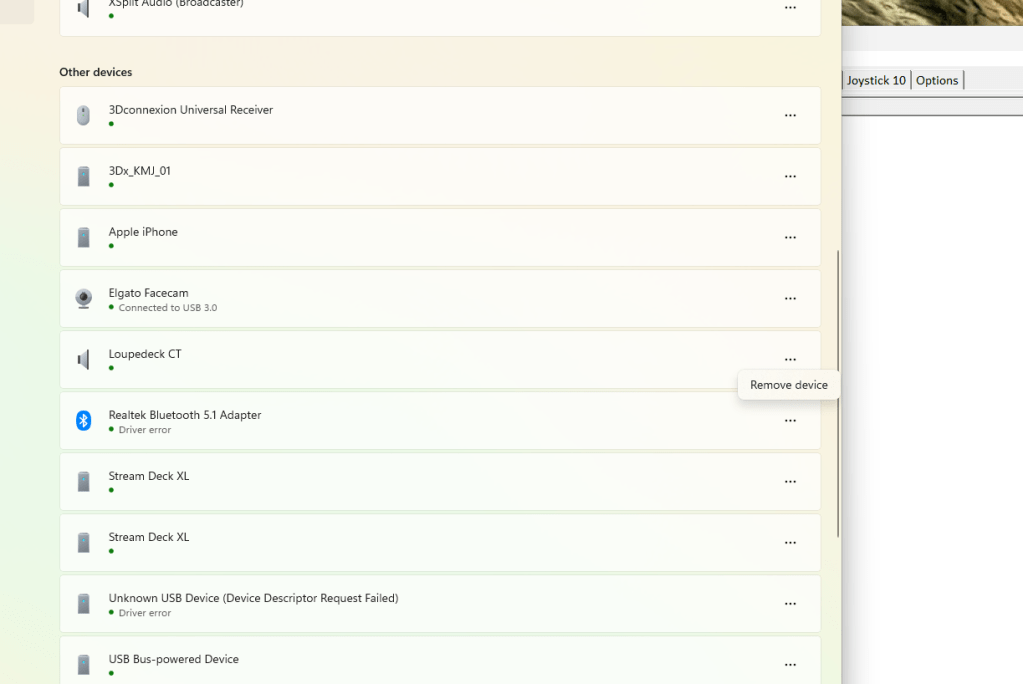
Task: Open more options for Realtek Bluetooth 5.1 Adapter
Action: click(790, 420)
